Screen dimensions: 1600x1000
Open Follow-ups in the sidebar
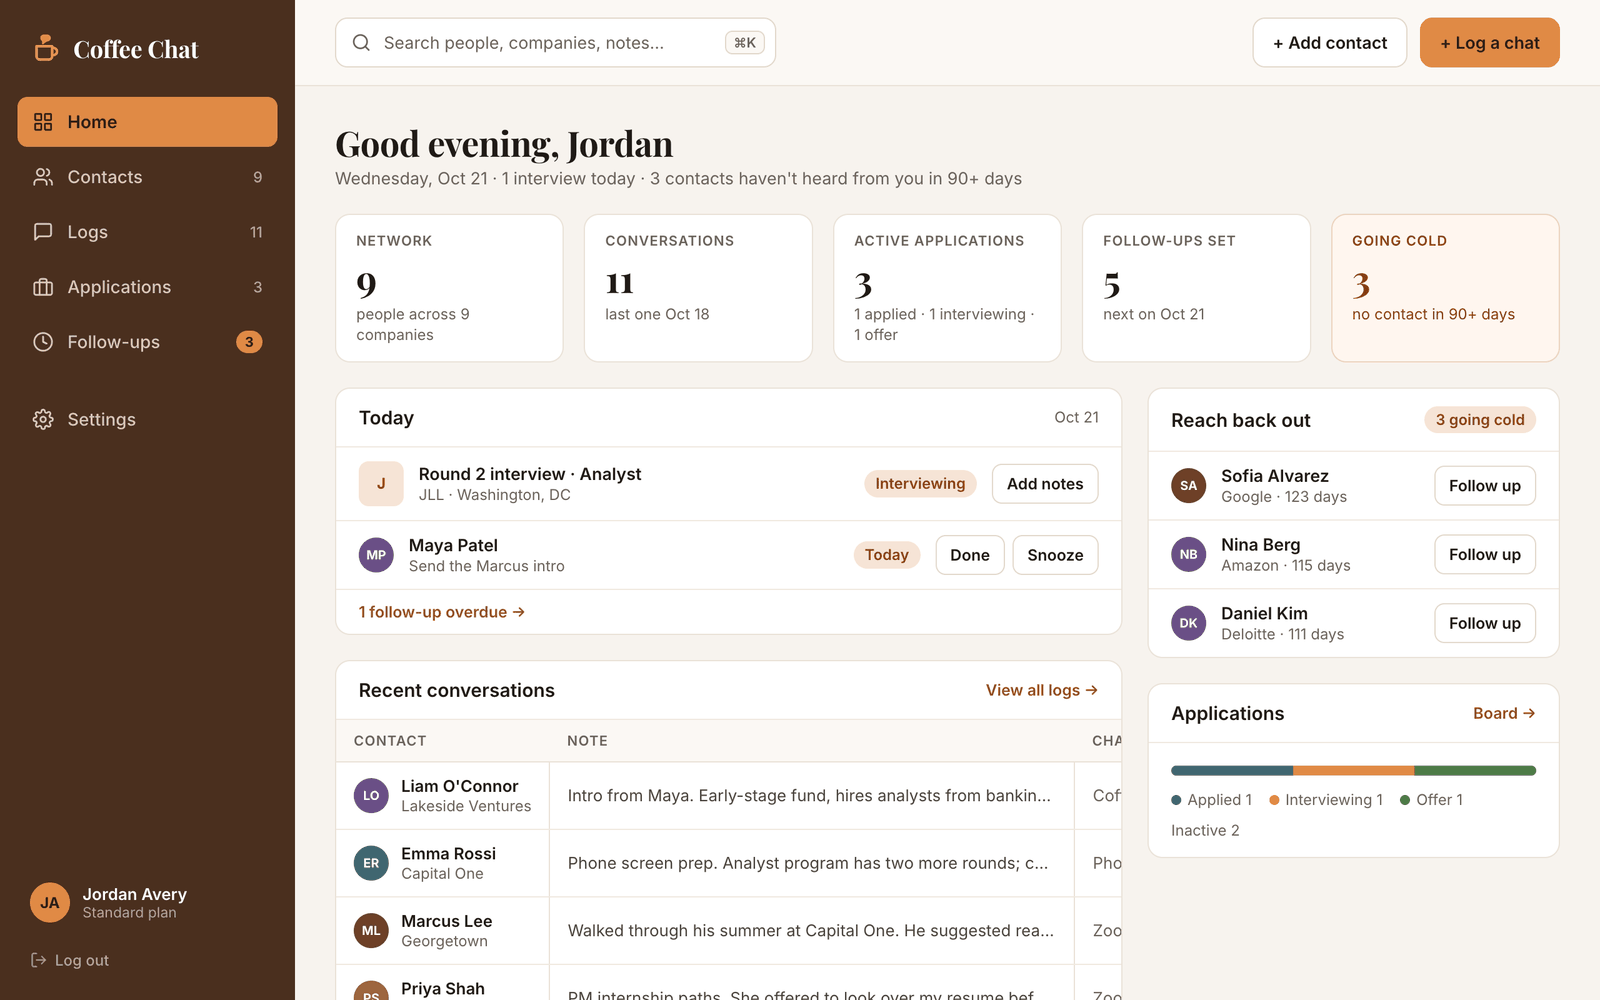pyautogui.click(x=147, y=342)
